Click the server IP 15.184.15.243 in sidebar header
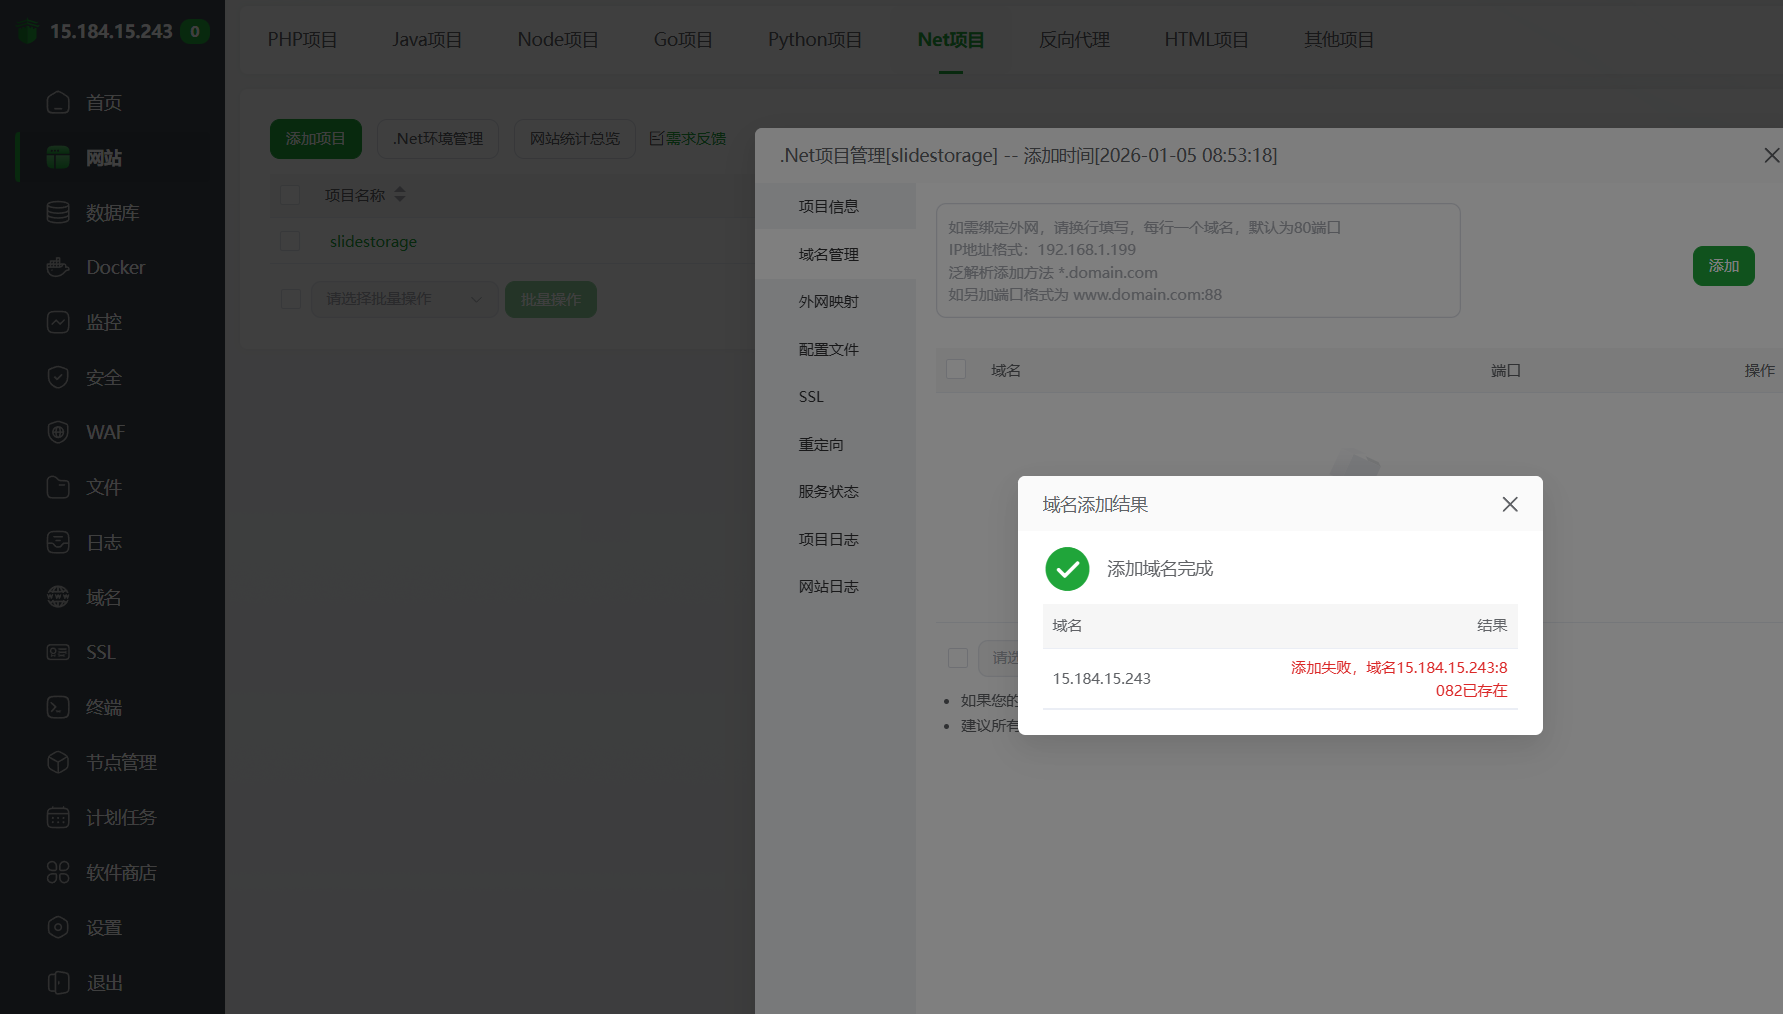 tap(111, 32)
